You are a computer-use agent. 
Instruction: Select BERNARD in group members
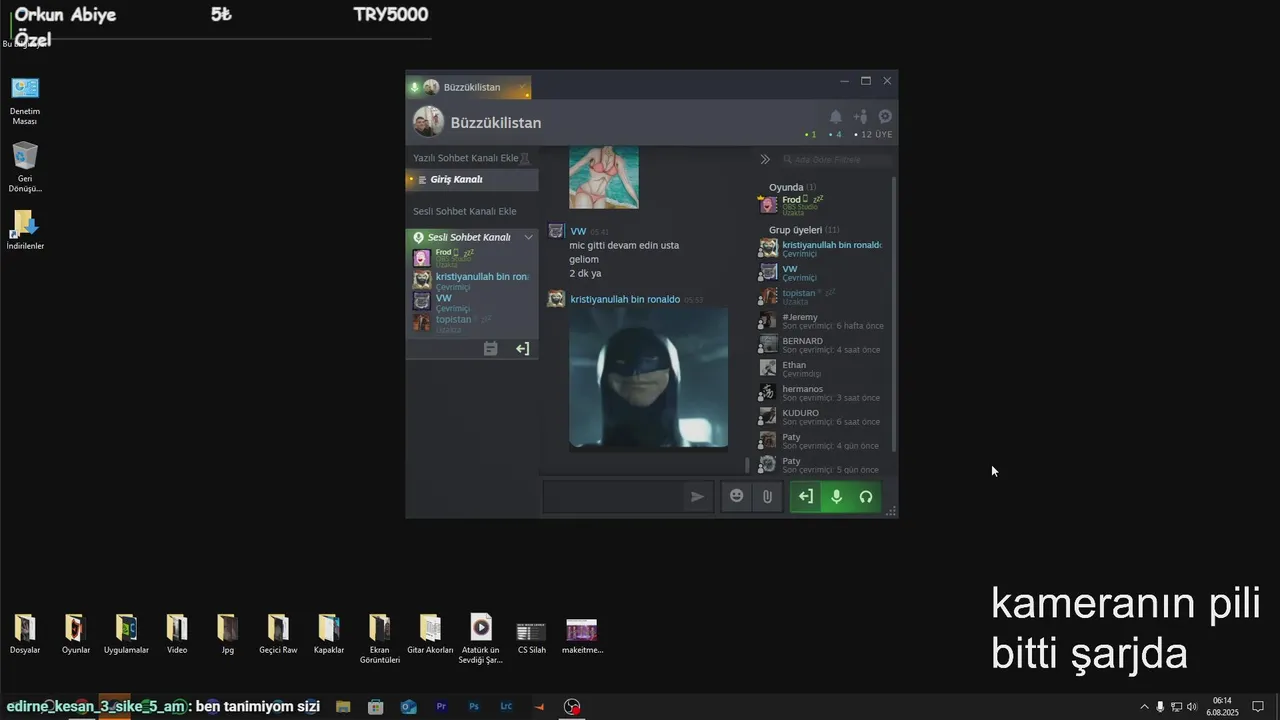825,344
